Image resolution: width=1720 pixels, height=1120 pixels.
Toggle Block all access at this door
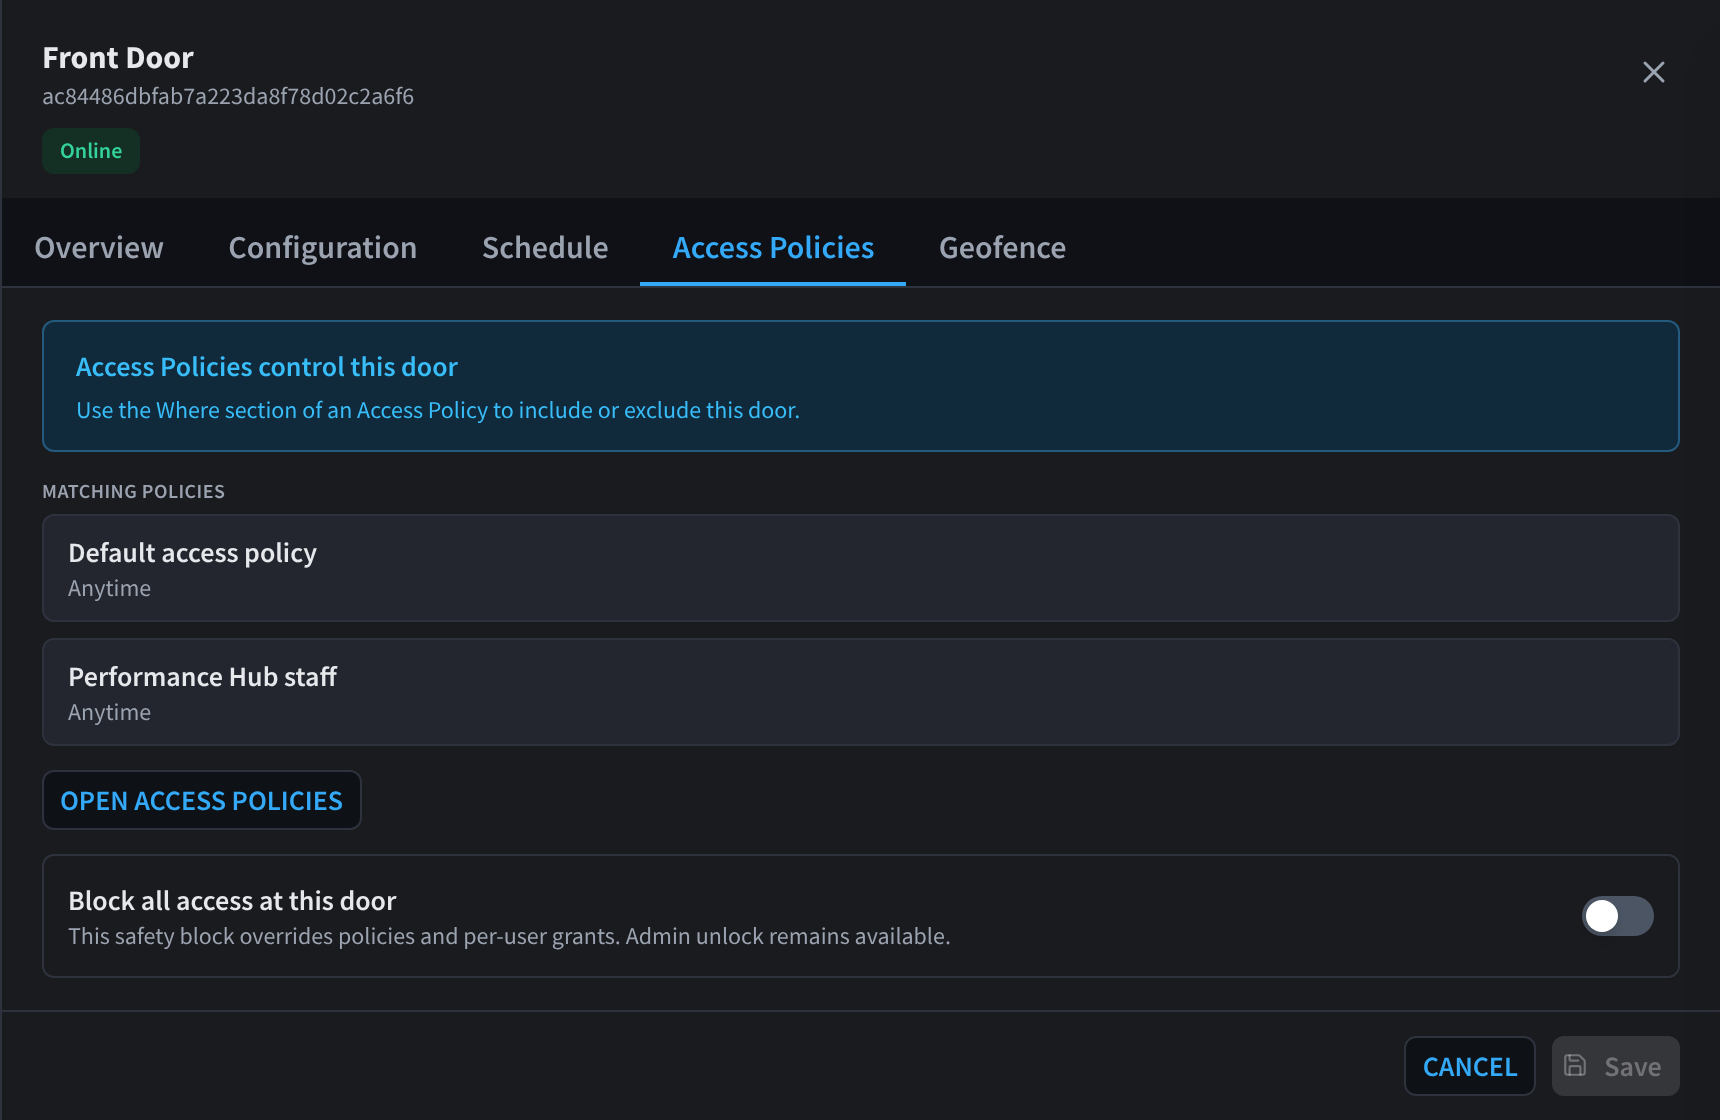pyautogui.click(x=1617, y=916)
